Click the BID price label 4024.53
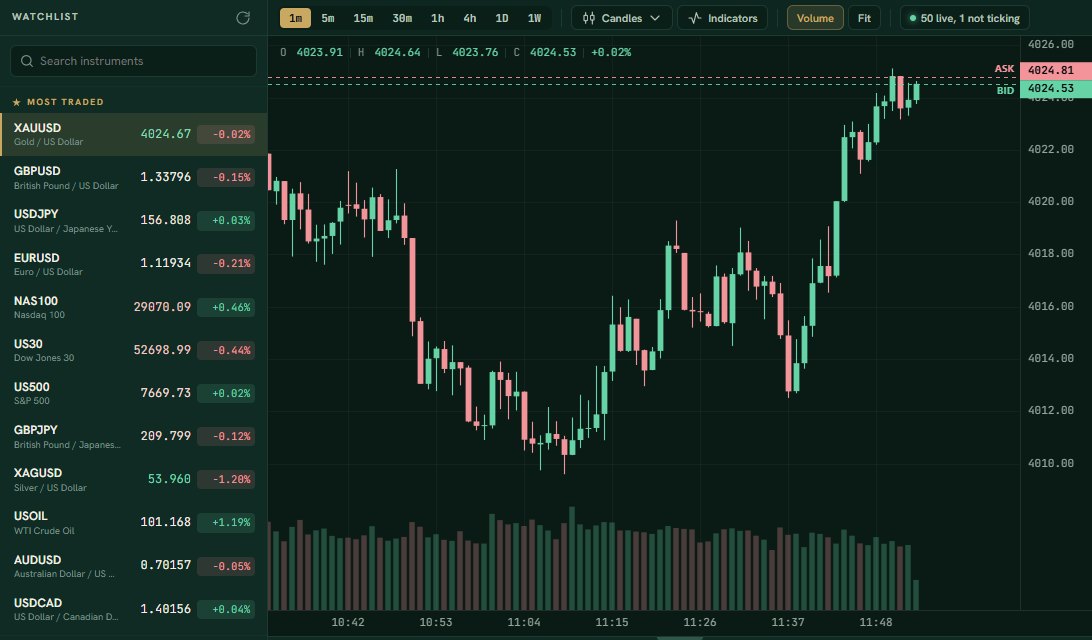Viewport: 1092px width, 640px height. pyautogui.click(x=1055, y=88)
